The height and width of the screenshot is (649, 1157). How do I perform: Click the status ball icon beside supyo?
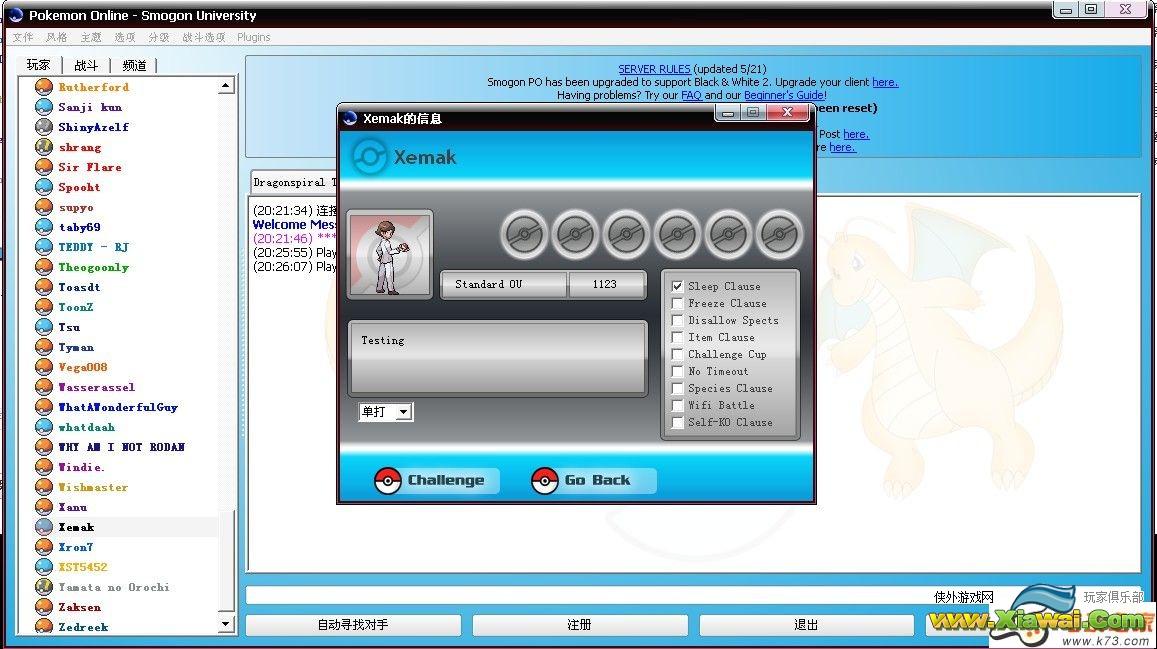pos(44,207)
